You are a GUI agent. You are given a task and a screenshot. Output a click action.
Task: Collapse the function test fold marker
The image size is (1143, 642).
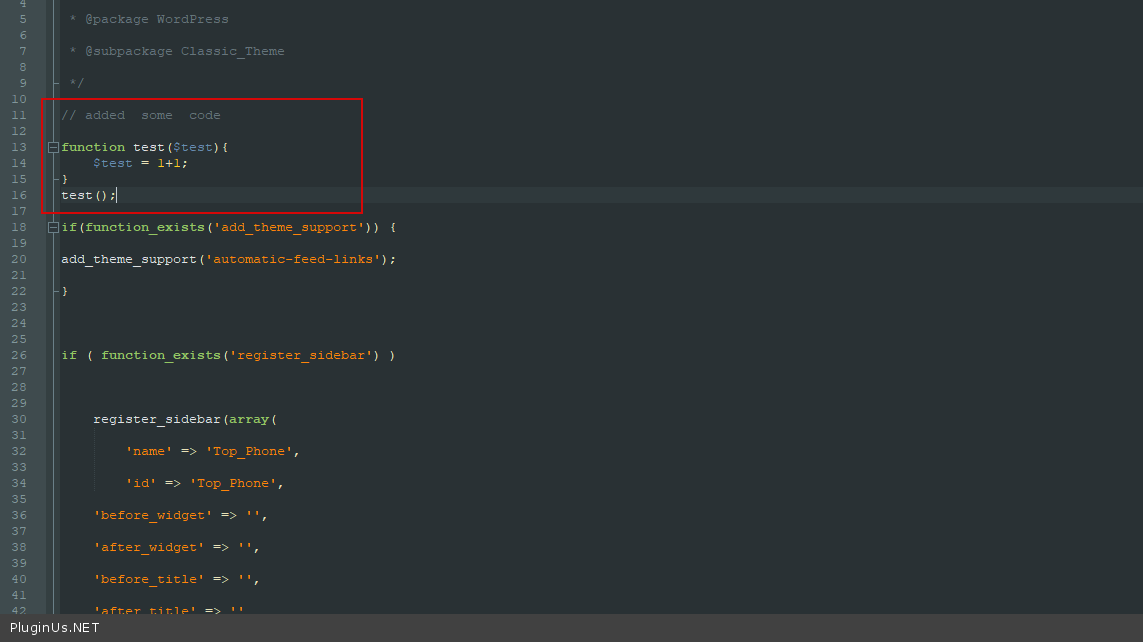click(x=53, y=147)
